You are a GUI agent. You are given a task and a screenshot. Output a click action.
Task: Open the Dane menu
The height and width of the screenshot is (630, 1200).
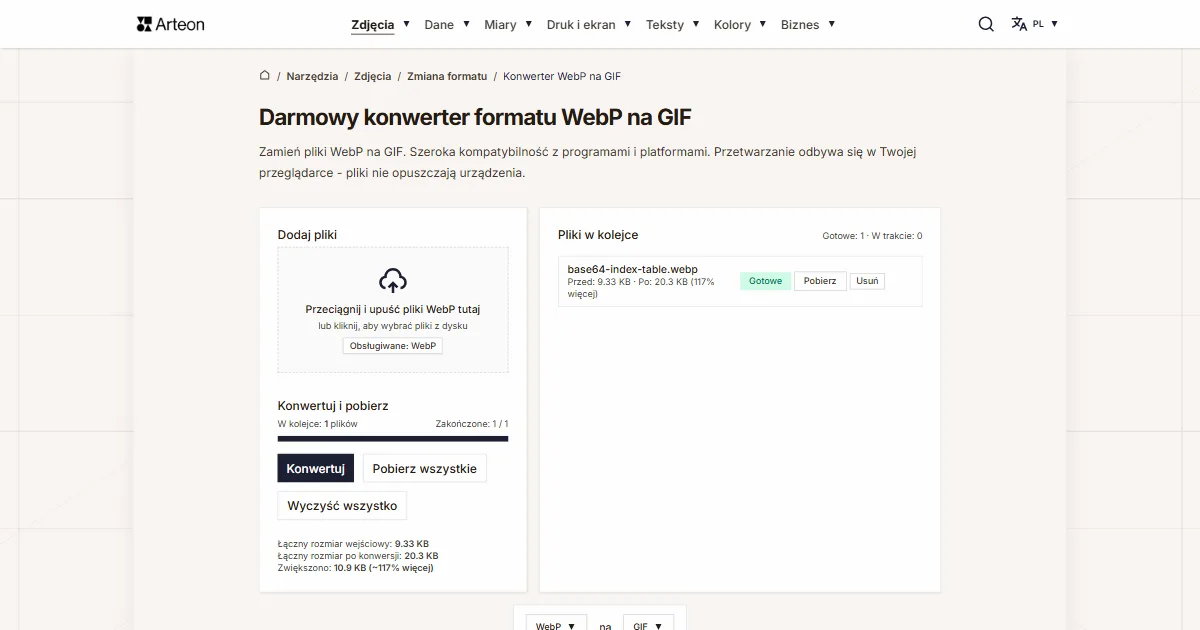tap(447, 24)
